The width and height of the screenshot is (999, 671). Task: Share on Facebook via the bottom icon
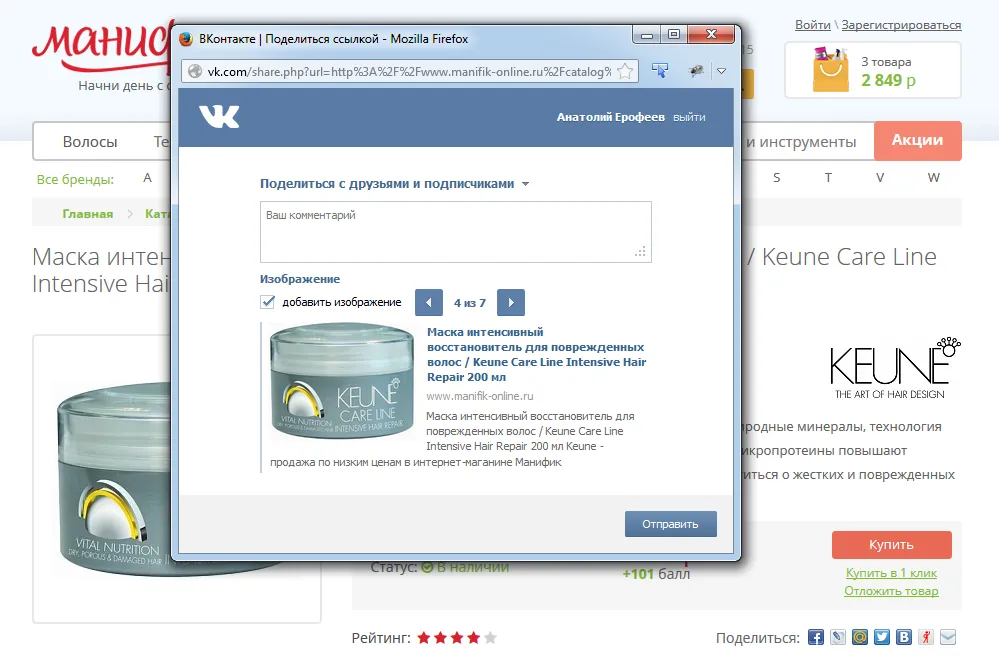click(815, 637)
